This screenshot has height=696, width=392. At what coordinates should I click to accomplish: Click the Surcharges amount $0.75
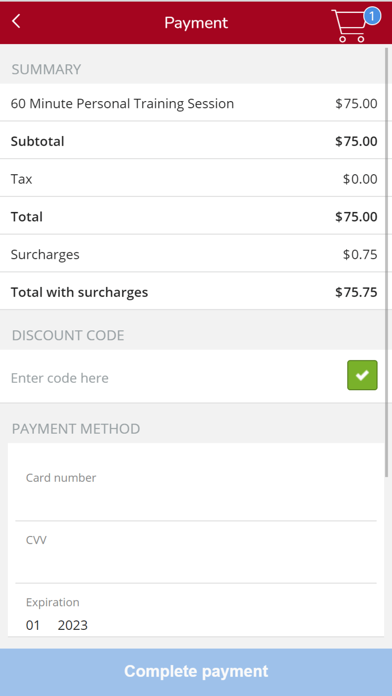360,255
